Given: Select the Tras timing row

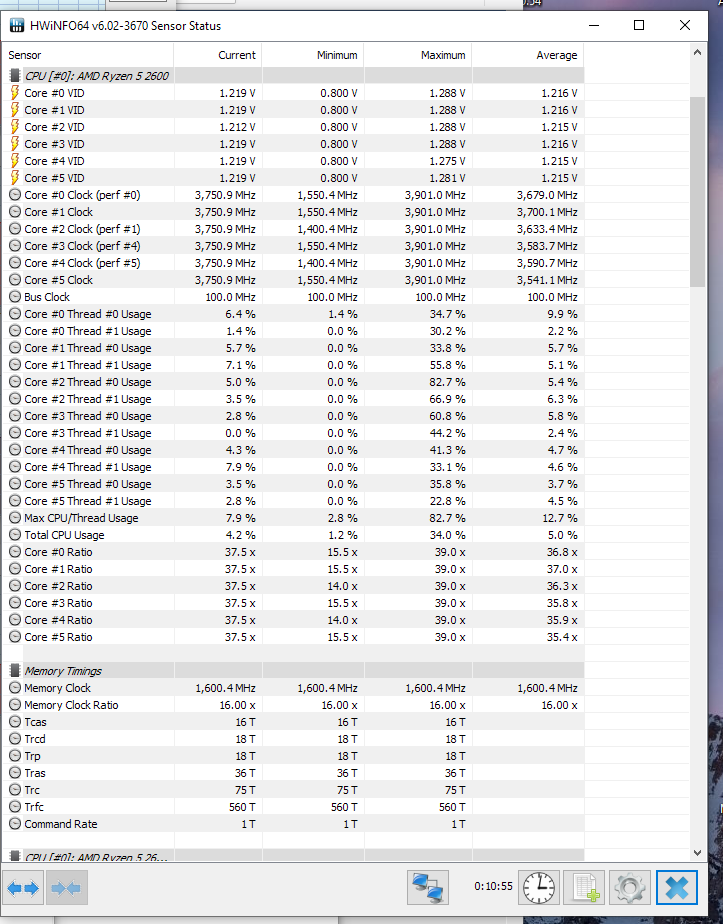Looking at the screenshot, I should [293, 773].
